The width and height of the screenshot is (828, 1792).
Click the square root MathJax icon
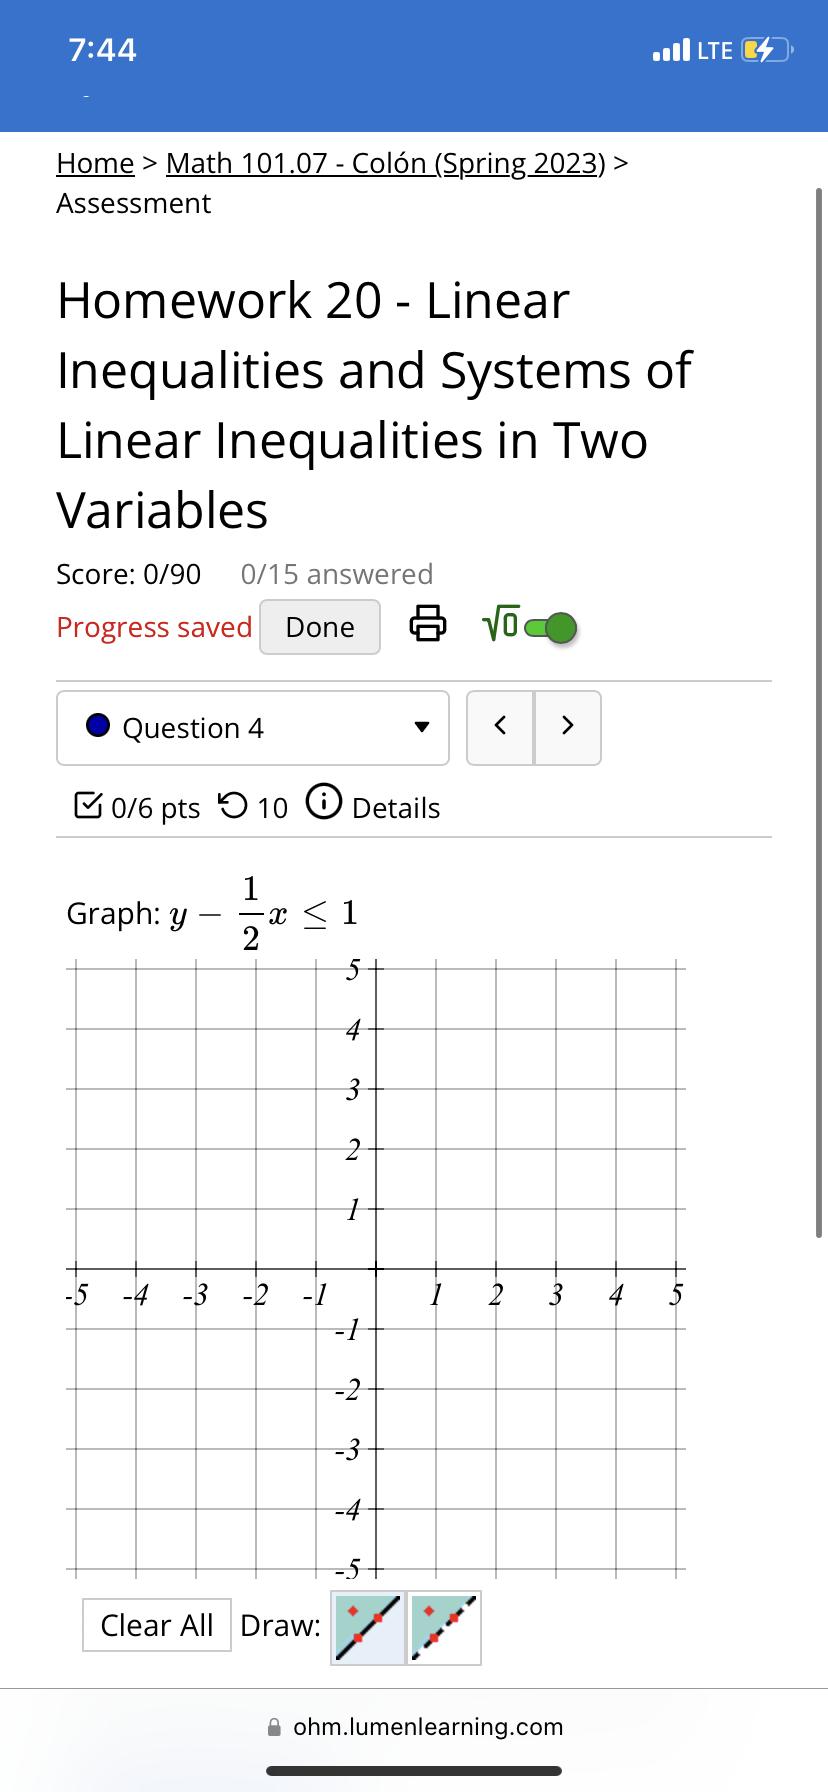pos(500,625)
